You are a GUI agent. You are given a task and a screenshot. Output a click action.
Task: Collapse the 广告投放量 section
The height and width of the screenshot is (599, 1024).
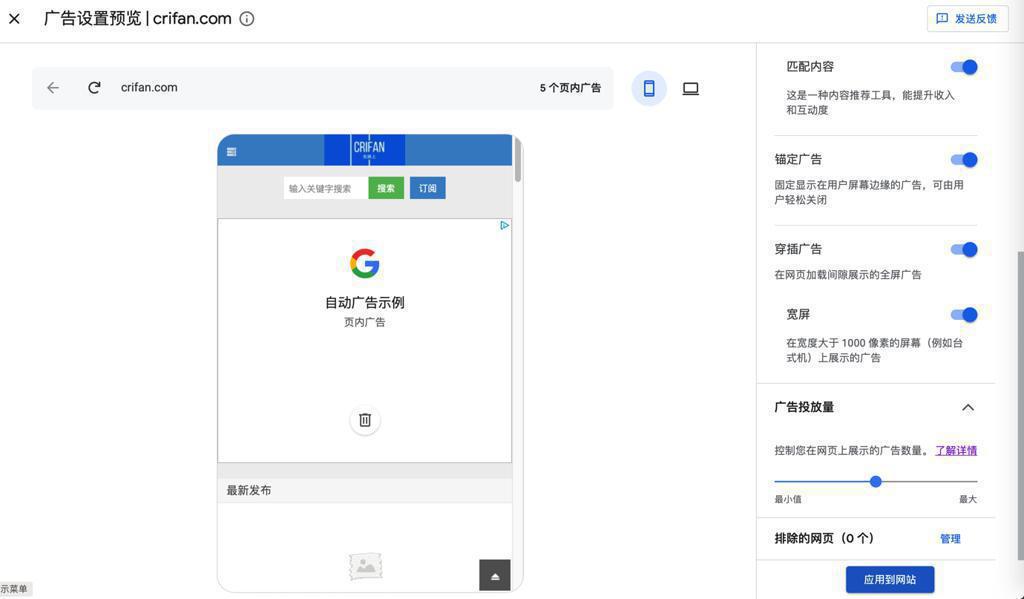(968, 408)
